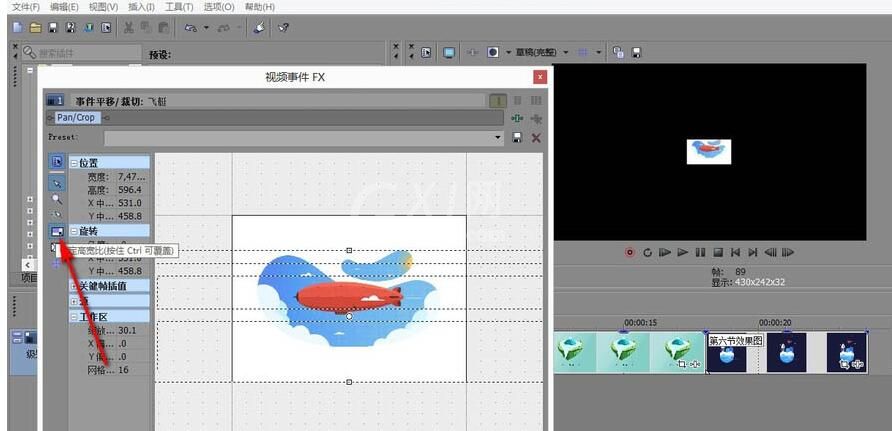Collapse the 工作区 (Workspace) section
The width and height of the screenshot is (892, 431).
coord(74,316)
